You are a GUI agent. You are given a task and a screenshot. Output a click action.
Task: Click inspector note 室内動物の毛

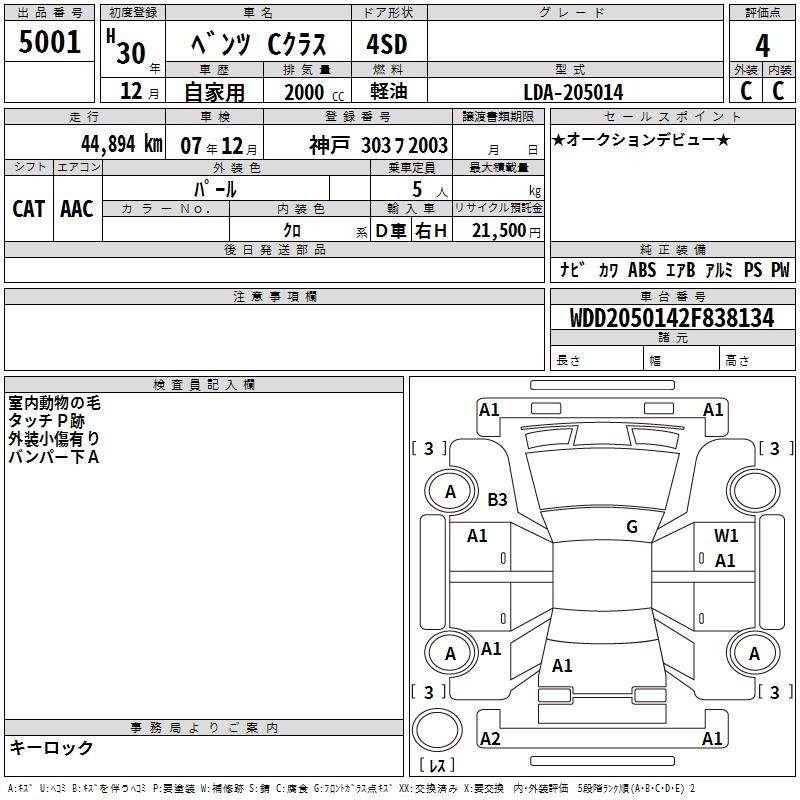[55, 403]
